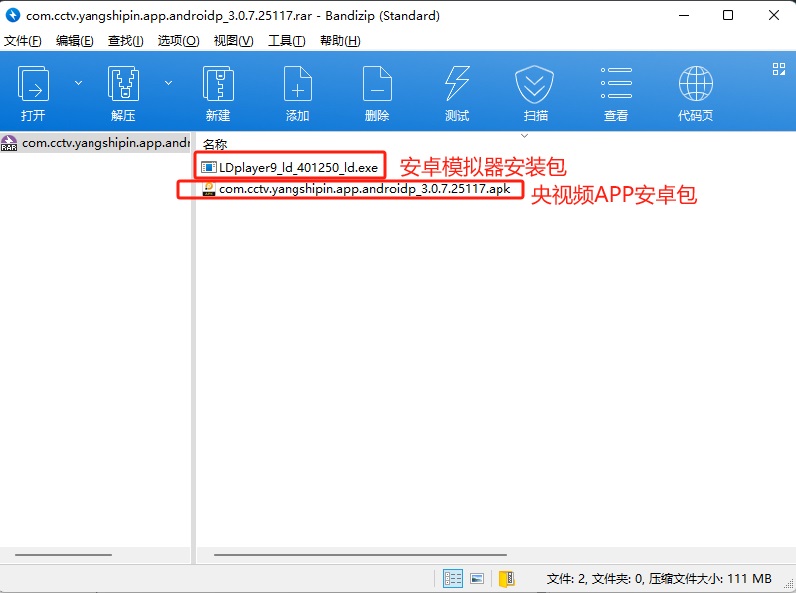
Task: Select the RAR archive root in folder tree
Action: (x=95, y=143)
